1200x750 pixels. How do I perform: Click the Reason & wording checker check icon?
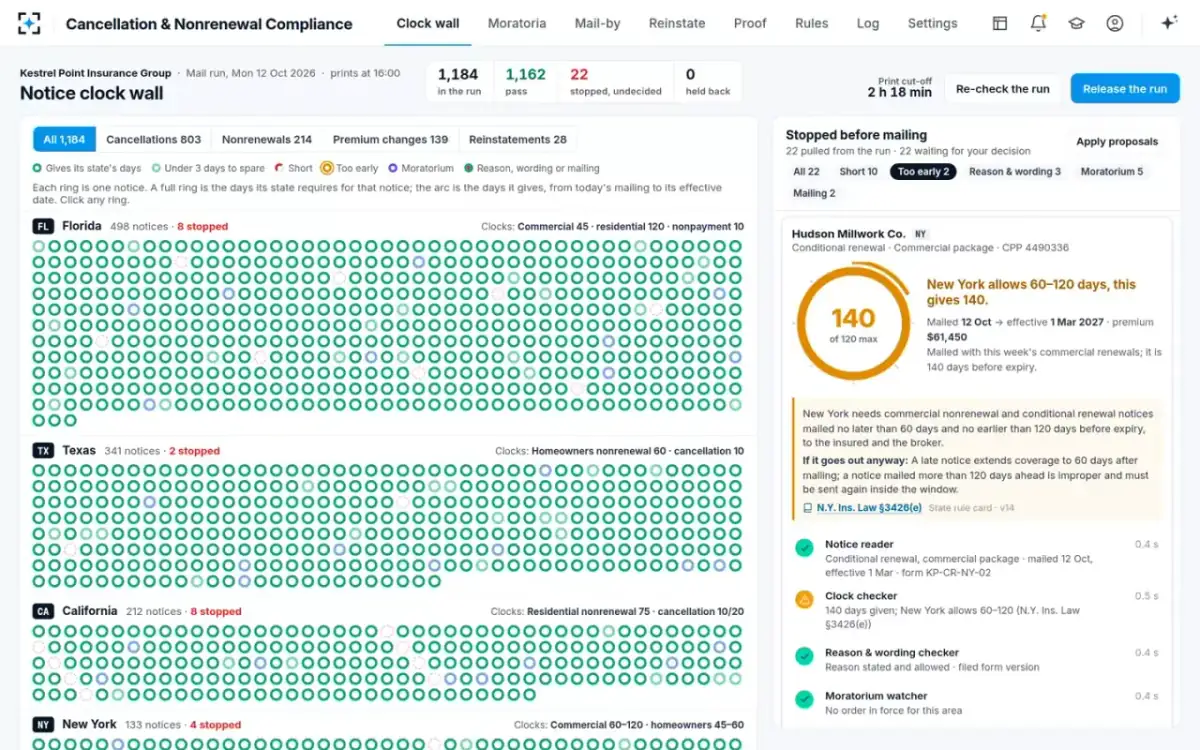click(804, 656)
